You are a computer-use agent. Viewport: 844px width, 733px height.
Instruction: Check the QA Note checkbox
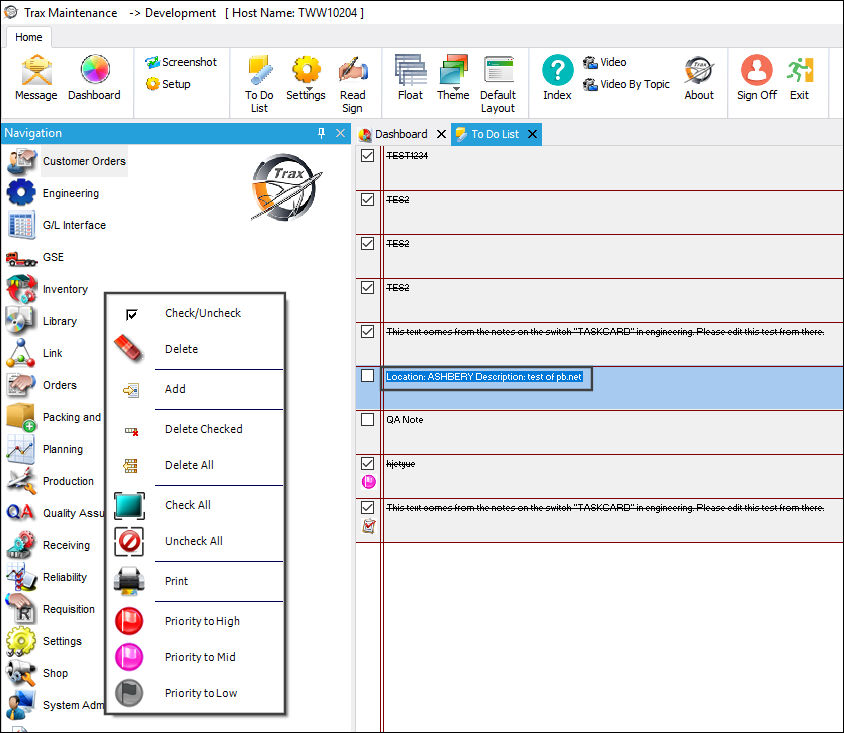click(x=368, y=419)
